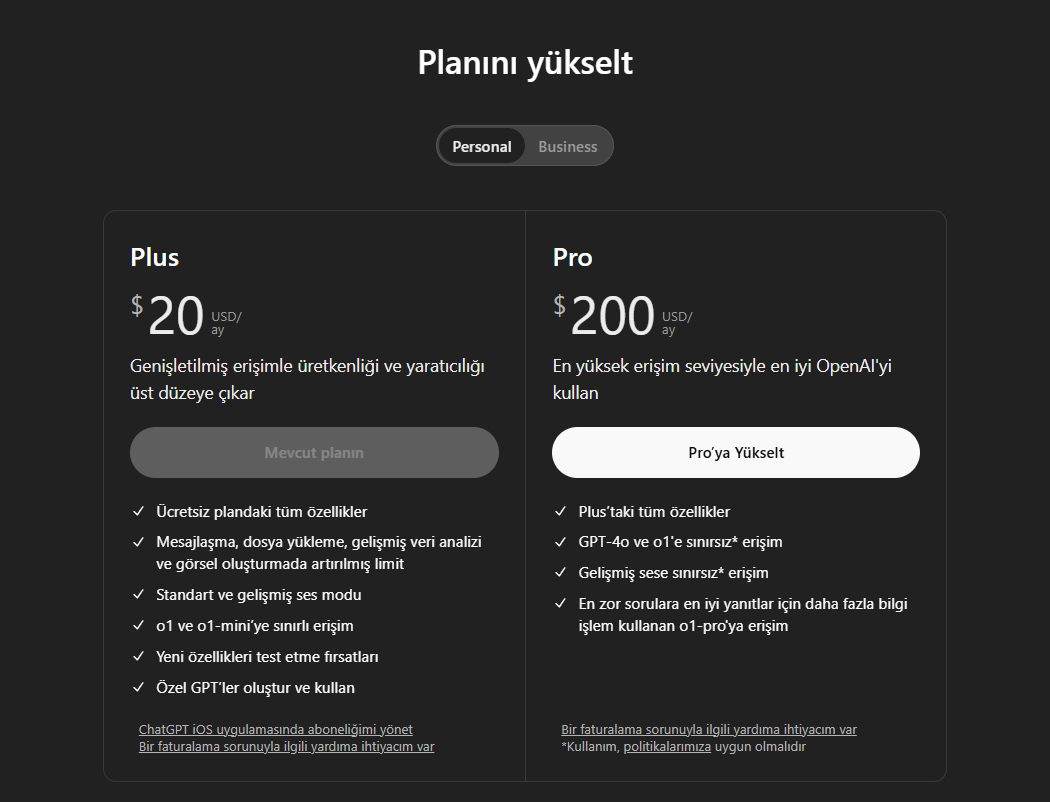Select the Pro plan heading
The height and width of the screenshot is (802, 1050).
tap(572, 257)
